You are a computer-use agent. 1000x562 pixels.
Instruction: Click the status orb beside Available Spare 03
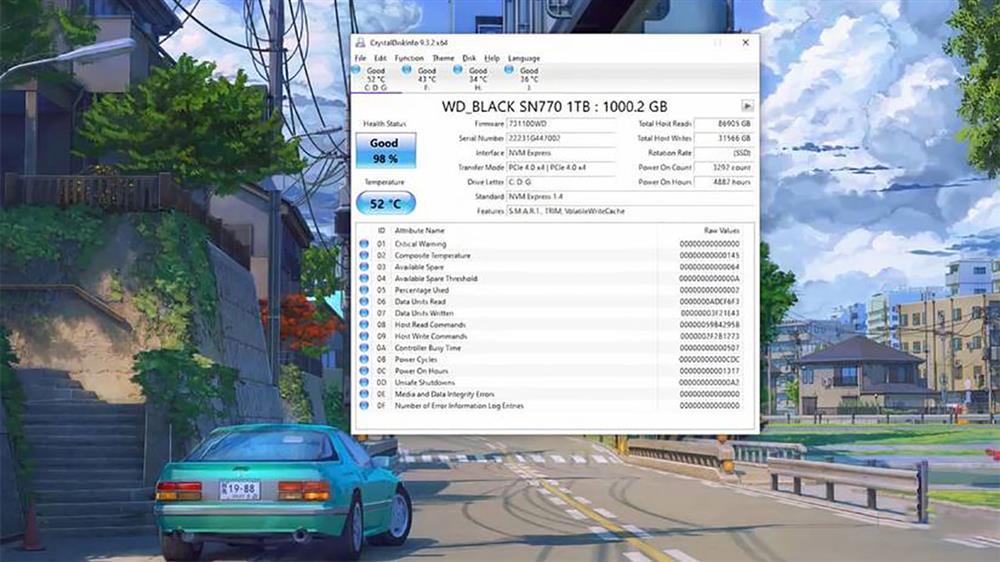click(364, 267)
